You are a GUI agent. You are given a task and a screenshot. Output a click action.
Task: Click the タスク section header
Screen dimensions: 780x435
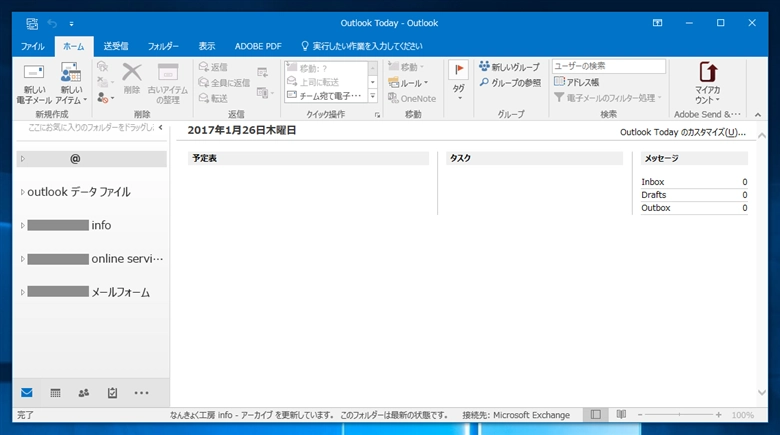534,158
